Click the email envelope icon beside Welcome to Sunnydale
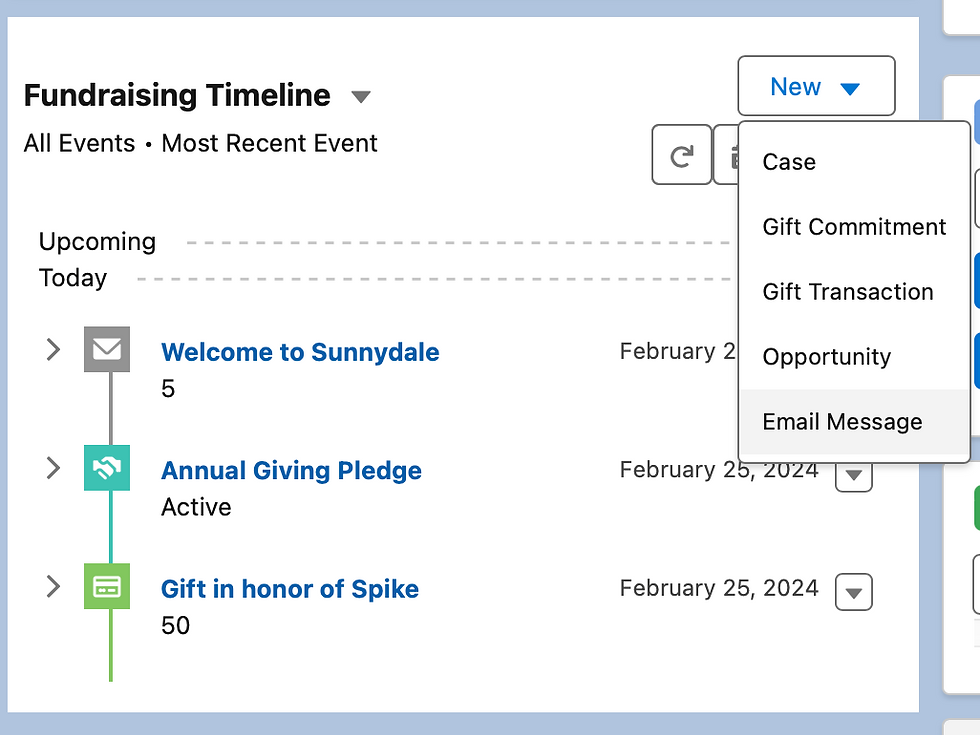This screenshot has height=735, width=980. [107, 350]
